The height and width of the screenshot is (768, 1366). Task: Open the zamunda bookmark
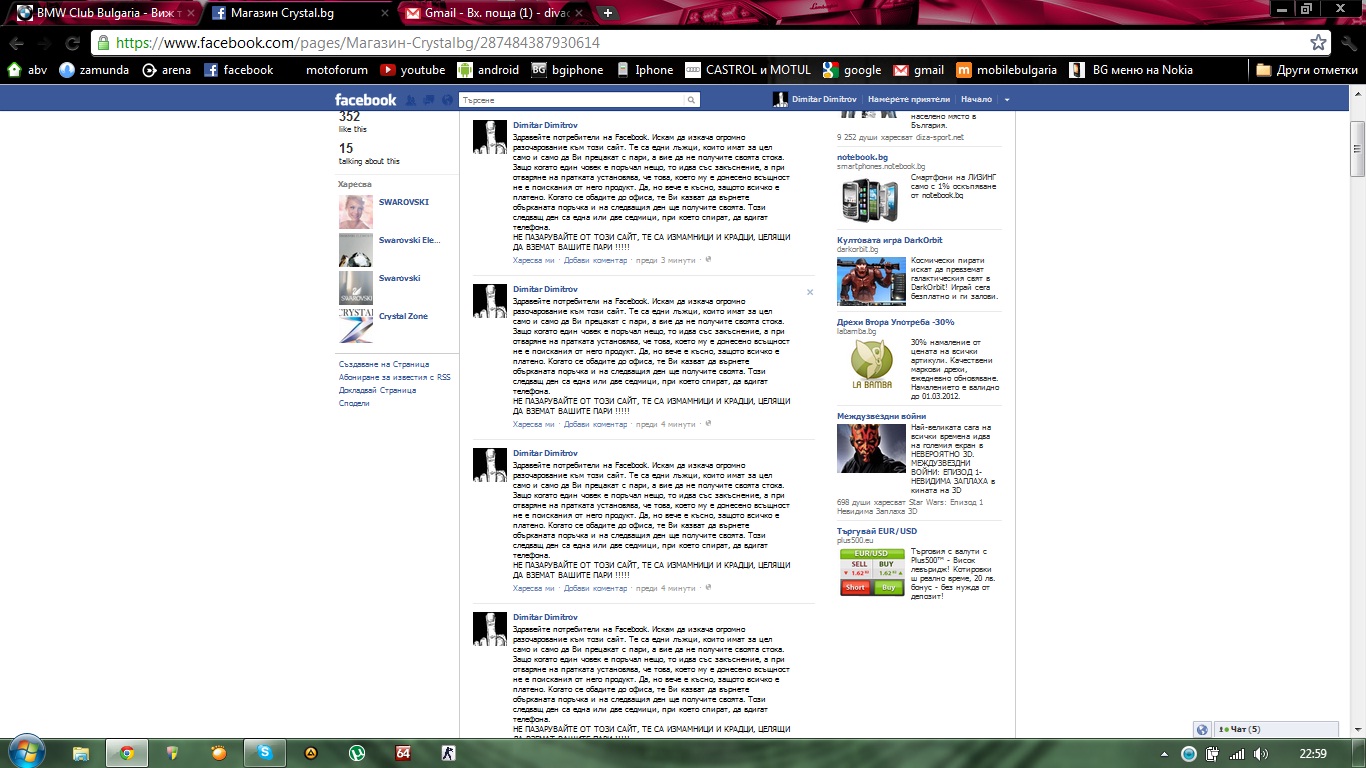[x=93, y=70]
